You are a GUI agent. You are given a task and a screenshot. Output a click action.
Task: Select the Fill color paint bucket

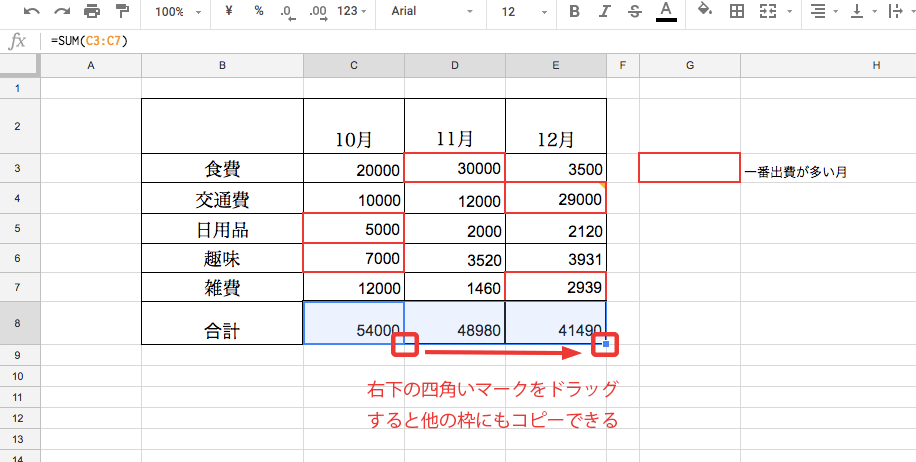tap(704, 12)
